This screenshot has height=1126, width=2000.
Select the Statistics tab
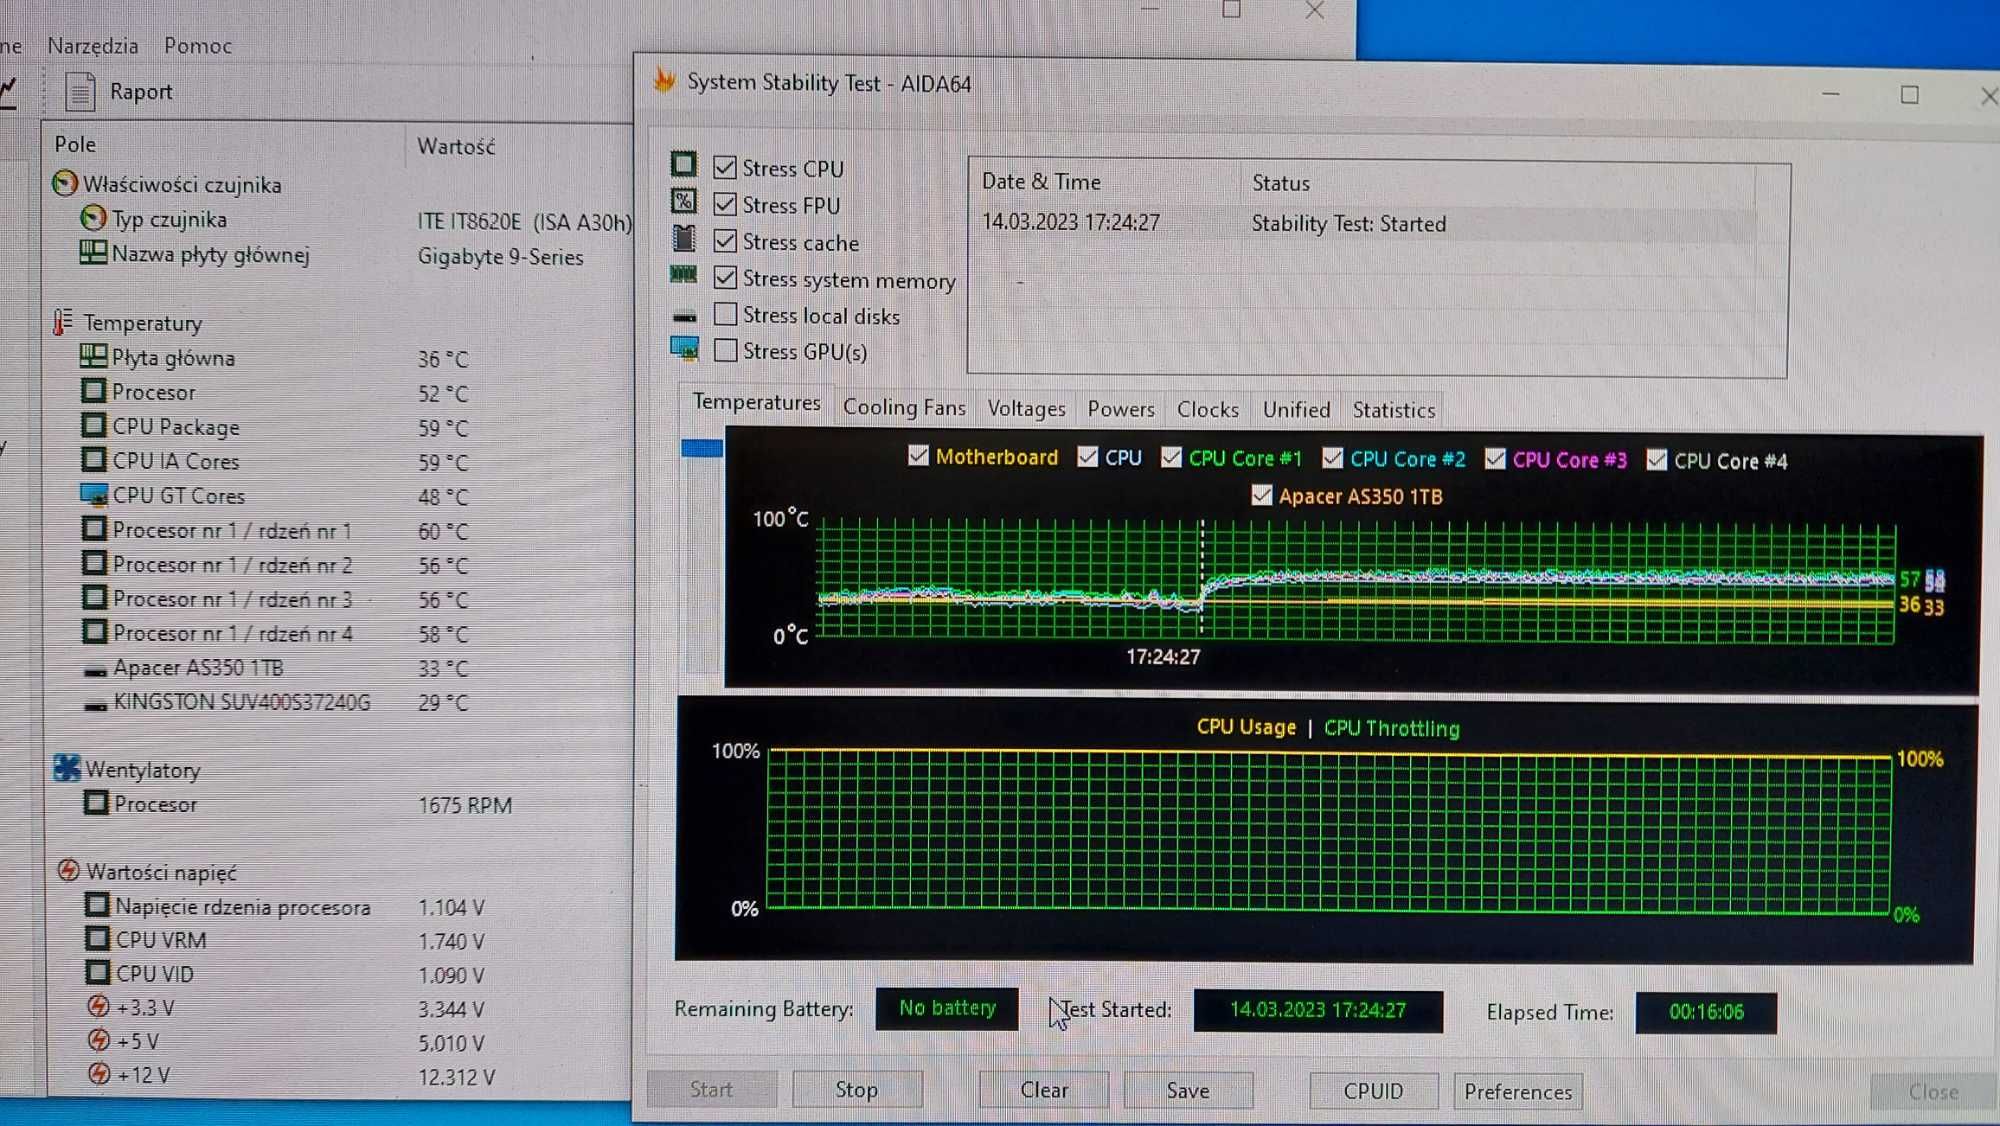point(1391,409)
